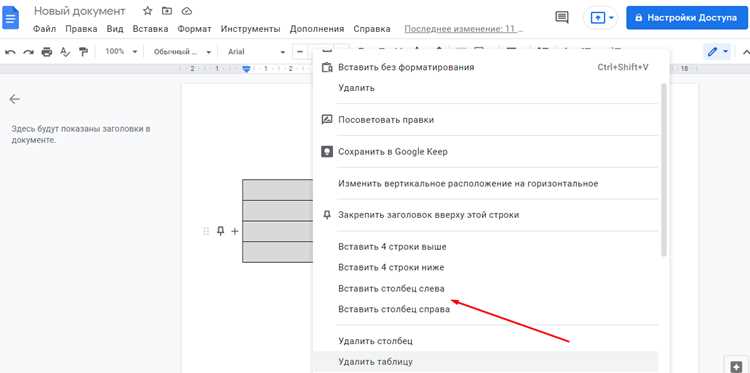Choose Вставить без форматирования
Image resolution: width=750 pixels, height=373 pixels.
[x=485, y=67]
